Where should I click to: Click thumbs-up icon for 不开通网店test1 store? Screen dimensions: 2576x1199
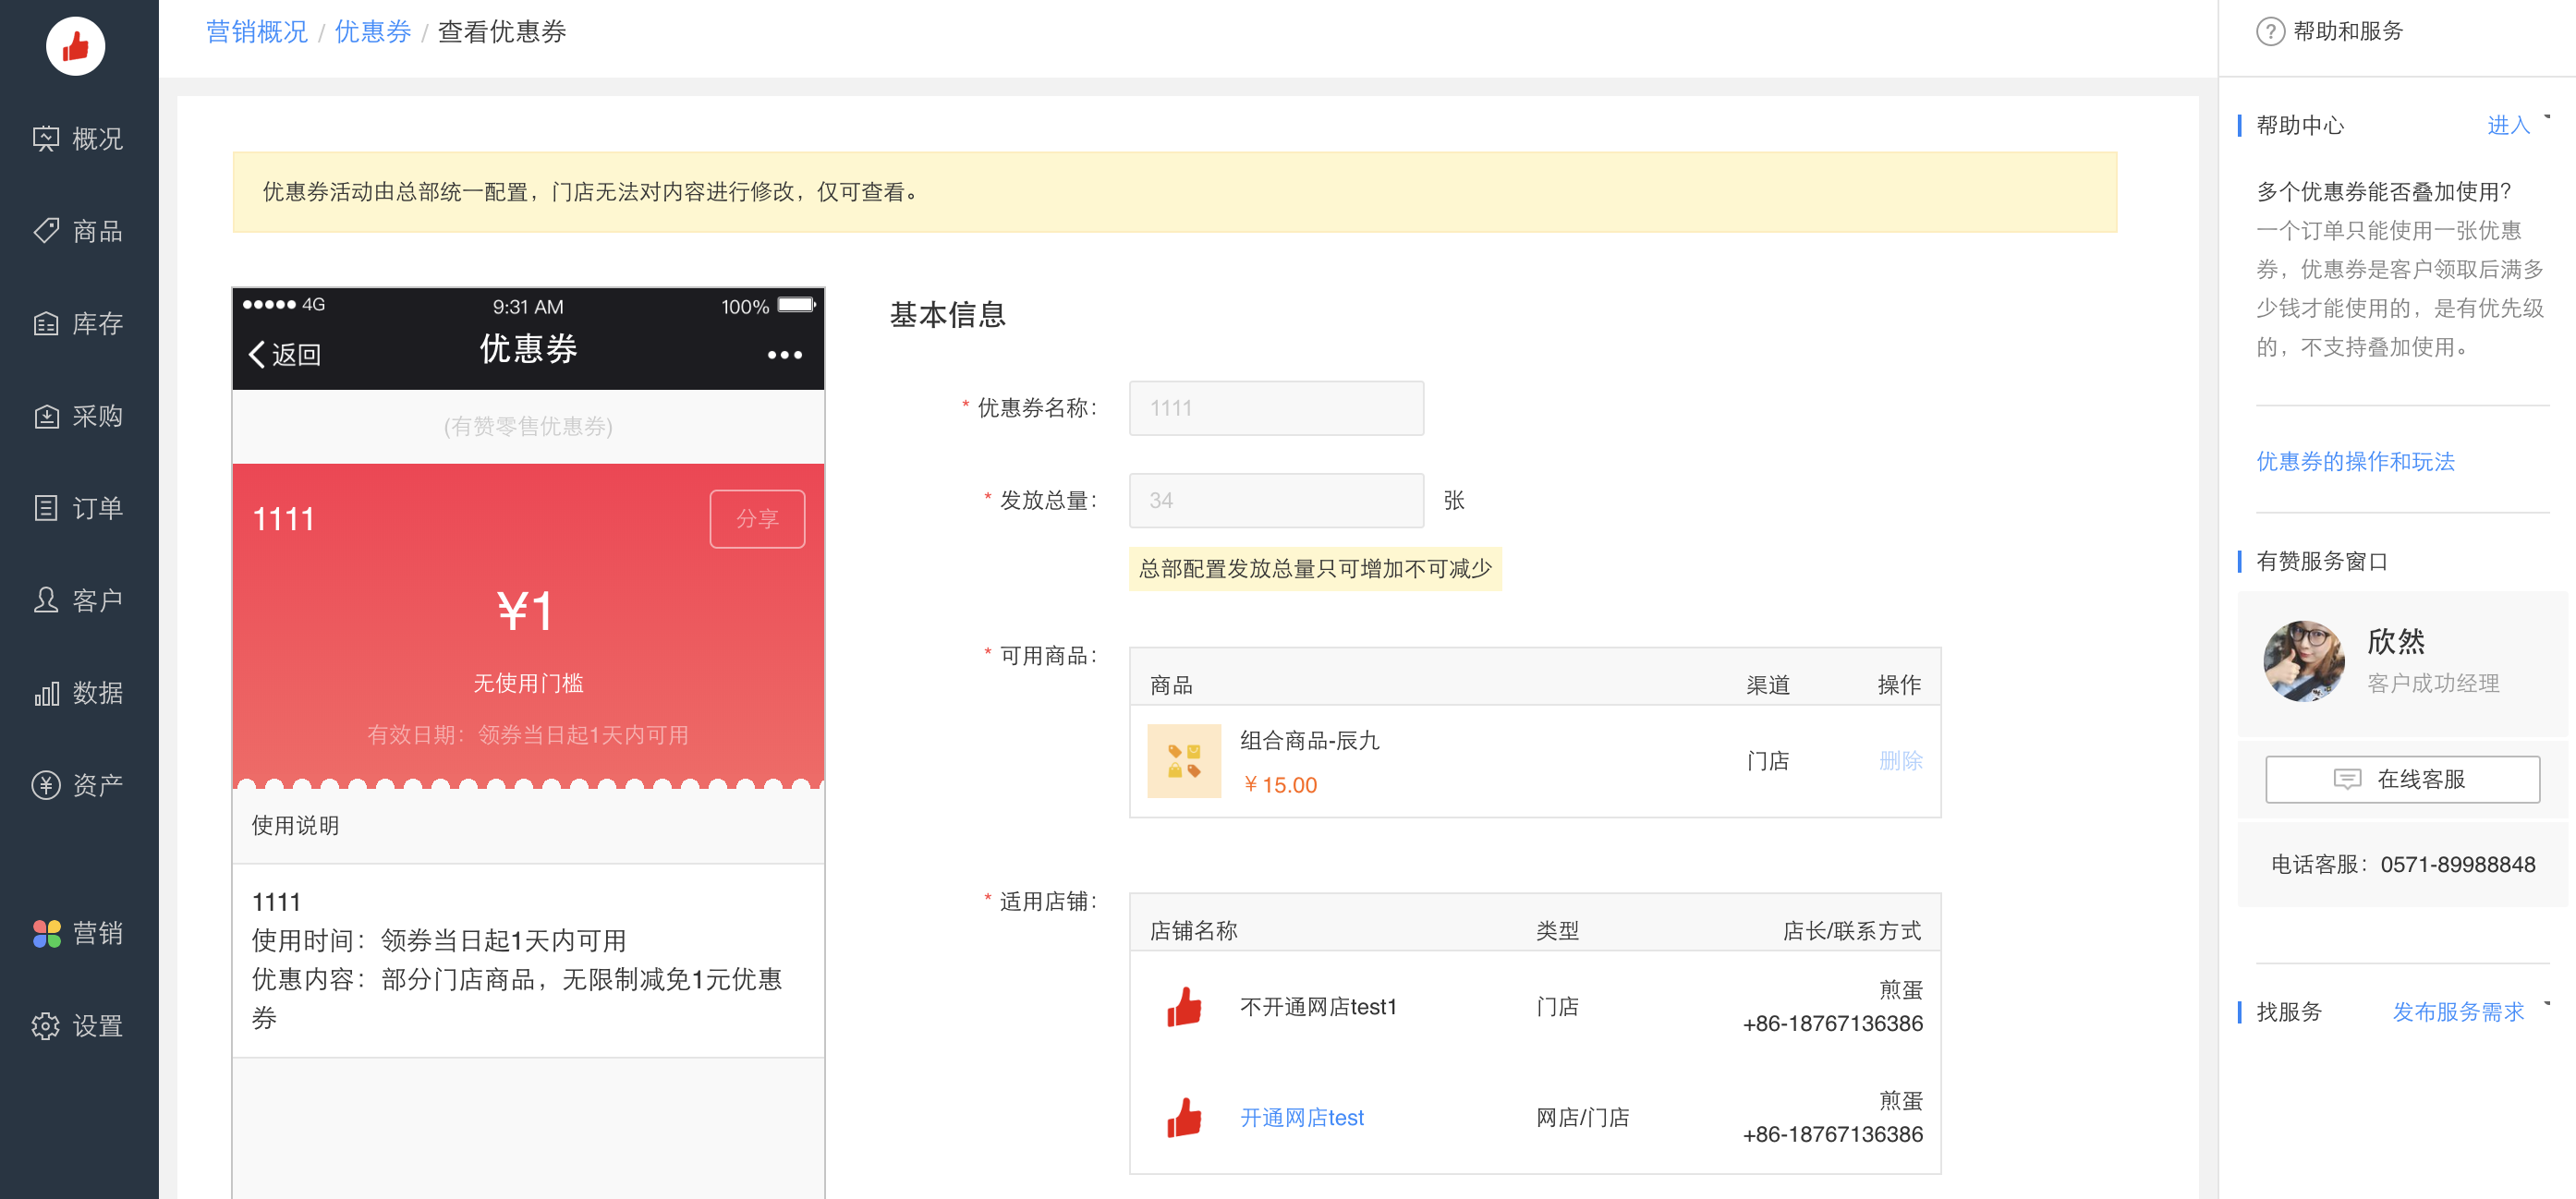1184,1006
